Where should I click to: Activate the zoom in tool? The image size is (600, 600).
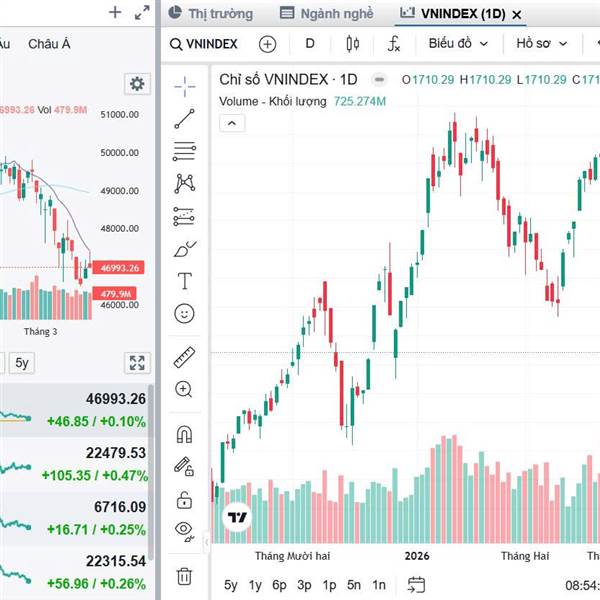point(185,389)
